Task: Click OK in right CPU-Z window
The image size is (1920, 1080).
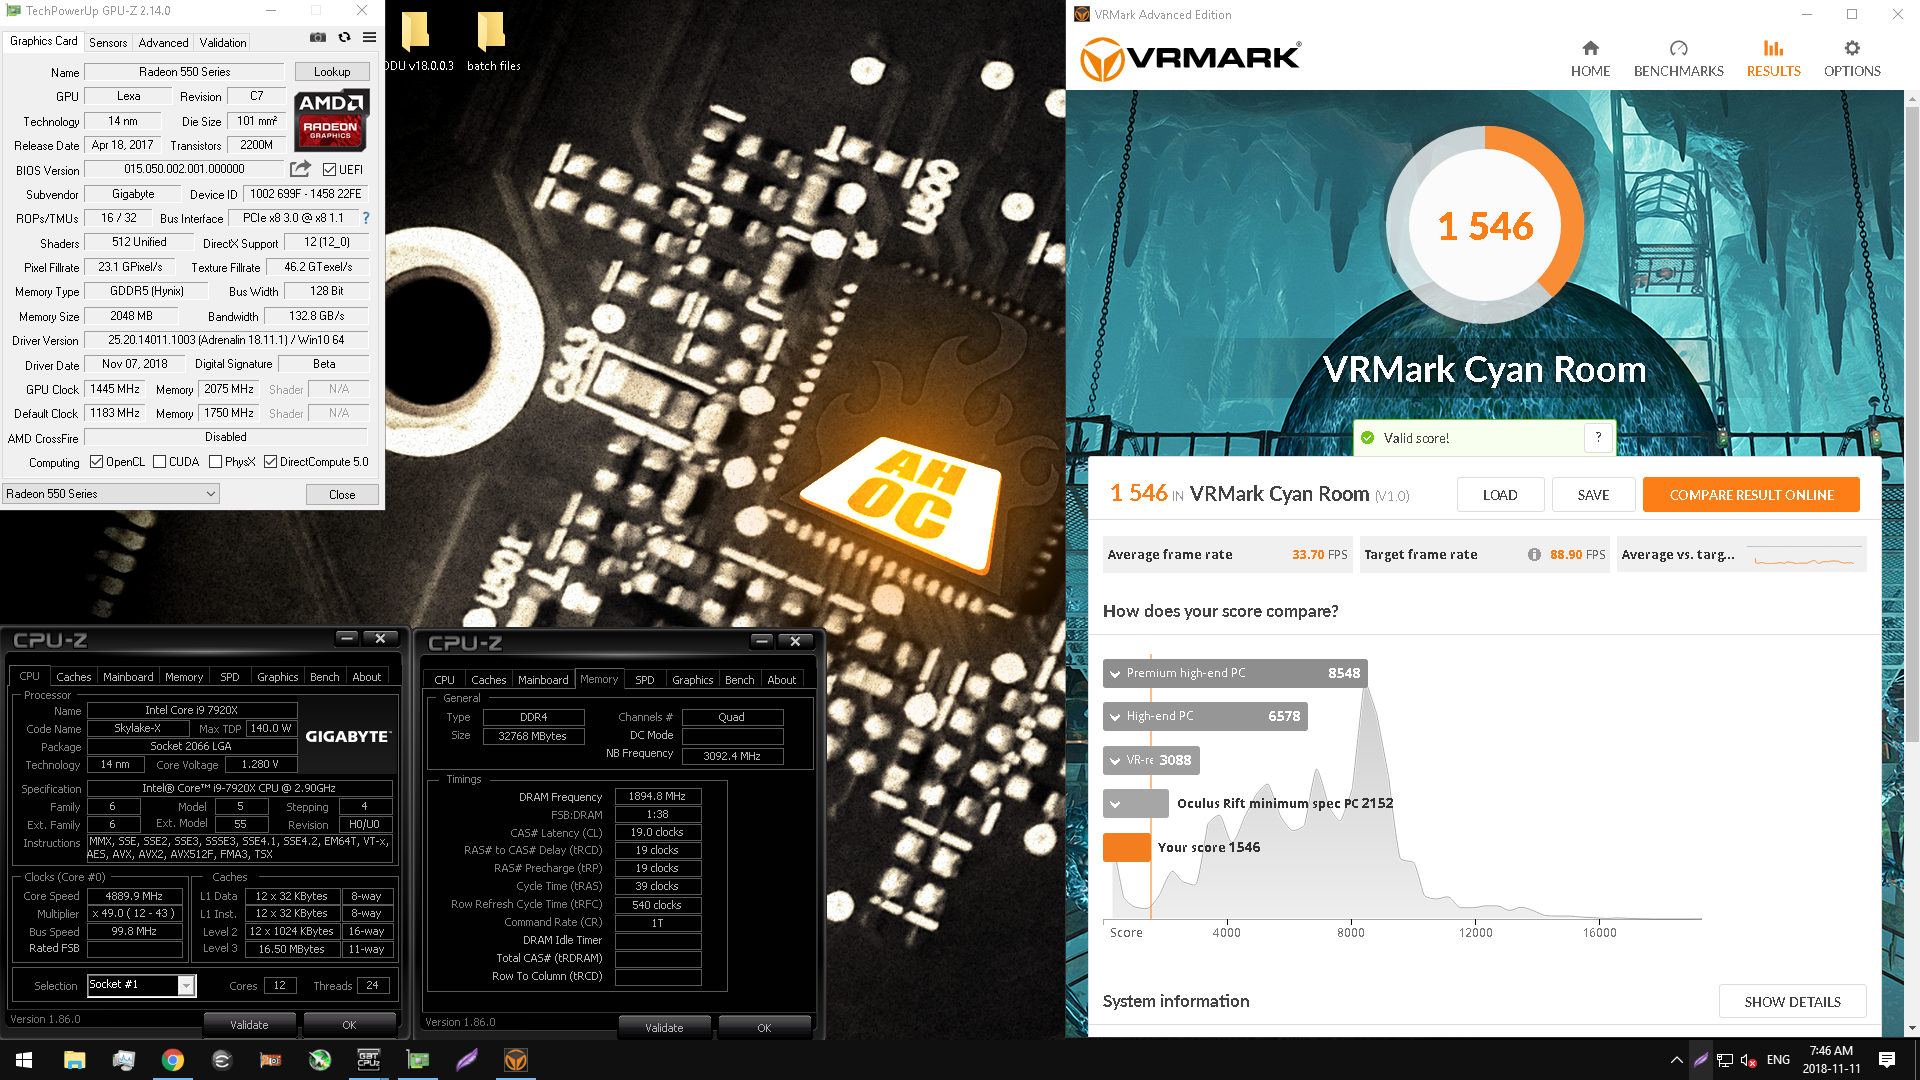Action: [764, 1028]
